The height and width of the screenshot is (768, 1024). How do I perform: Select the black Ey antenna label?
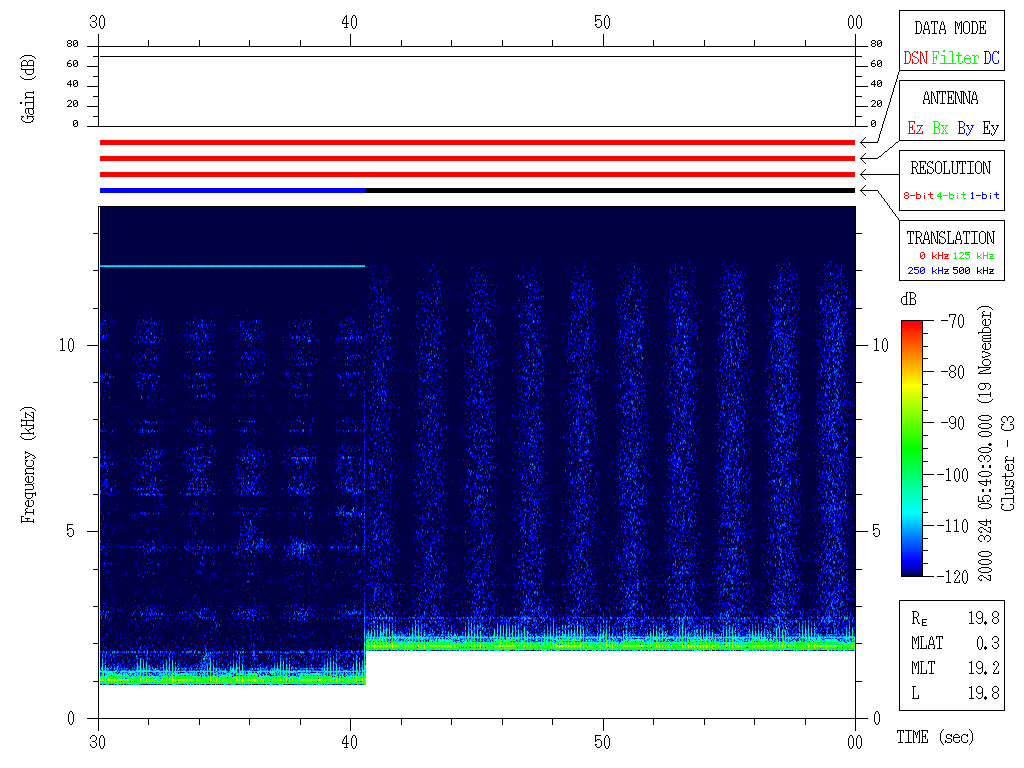990,128
